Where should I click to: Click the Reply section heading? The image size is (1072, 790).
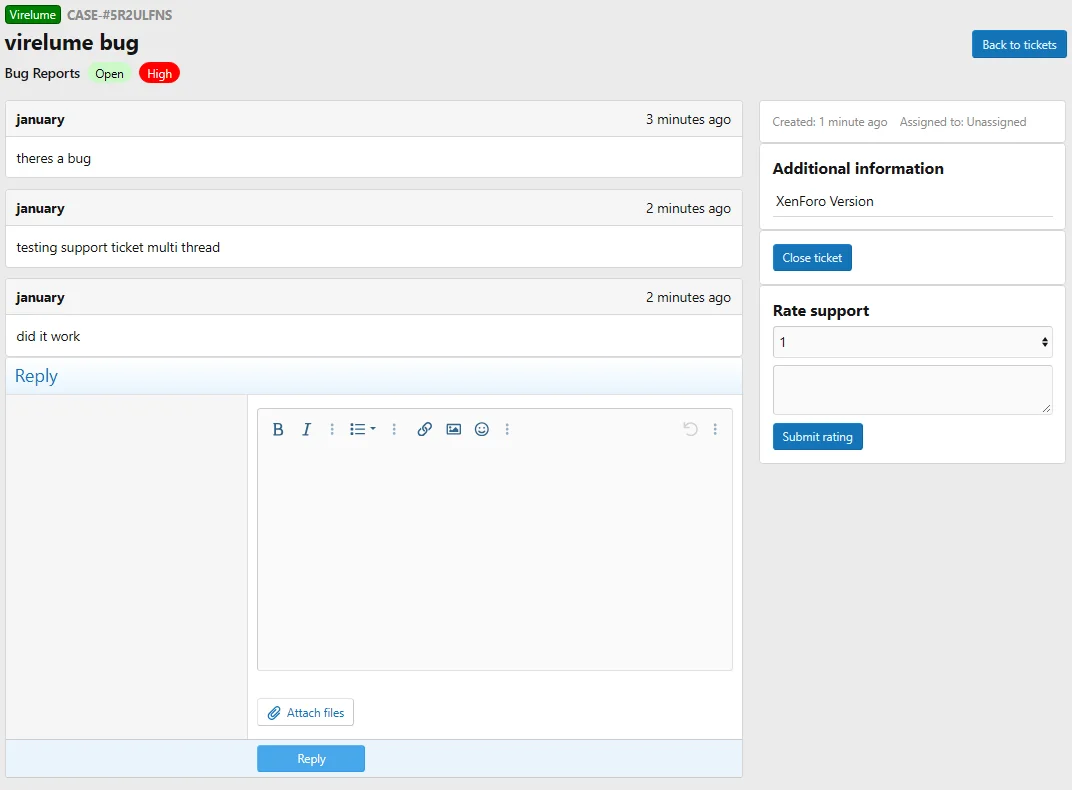pos(36,376)
